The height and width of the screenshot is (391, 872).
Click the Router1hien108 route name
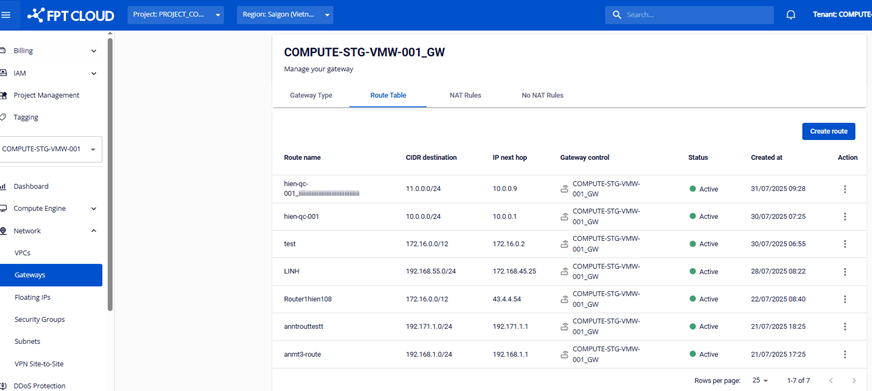click(x=308, y=299)
